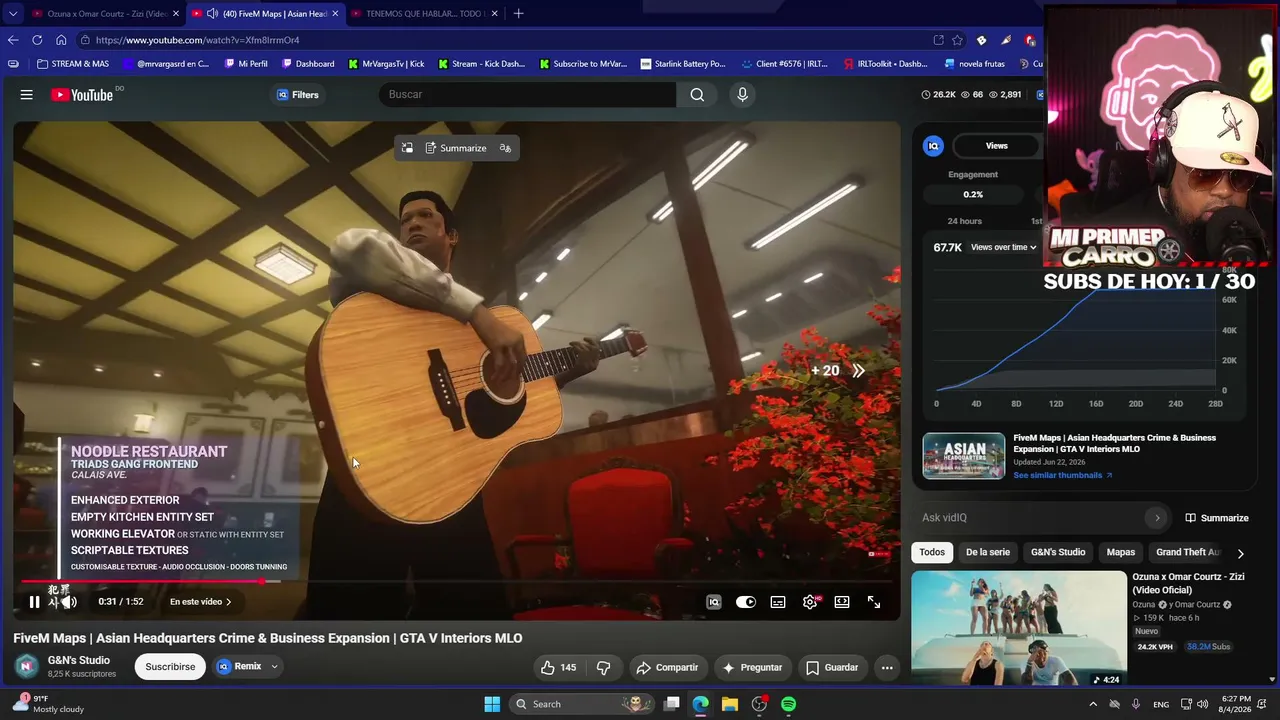Image resolution: width=1280 pixels, height=720 pixels.
Task: Open the Ozuna x Omar Courtz thumbnail
Action: pos(1019,628)
